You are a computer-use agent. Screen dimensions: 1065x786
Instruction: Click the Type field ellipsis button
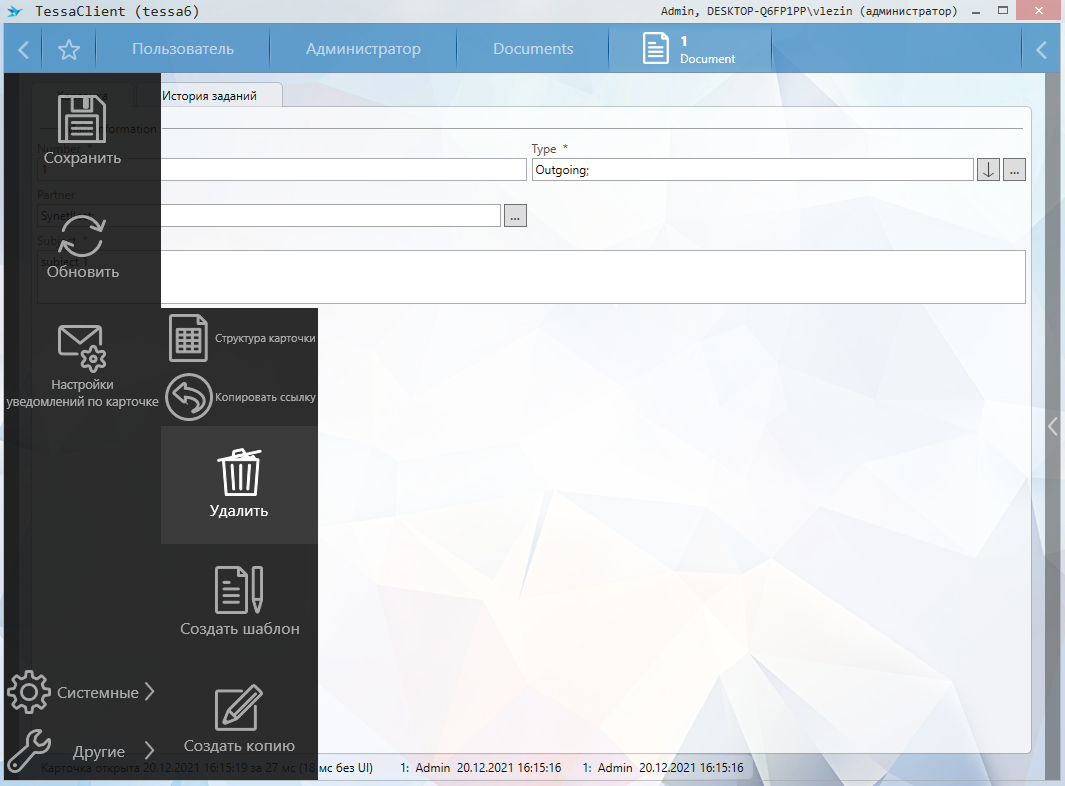click(x=1015, y=170)
